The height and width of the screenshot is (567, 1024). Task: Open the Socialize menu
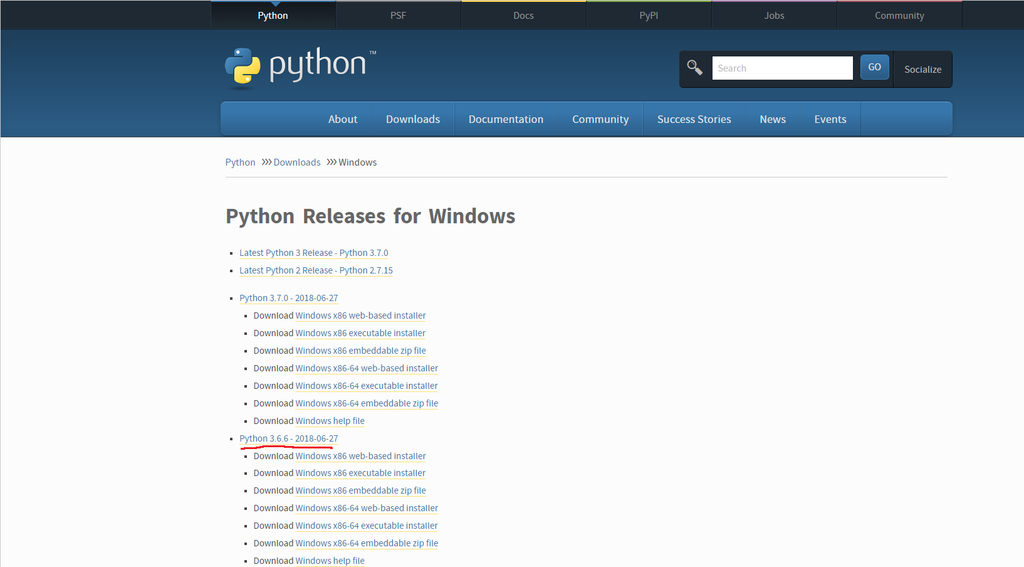(x=922, y=69)
